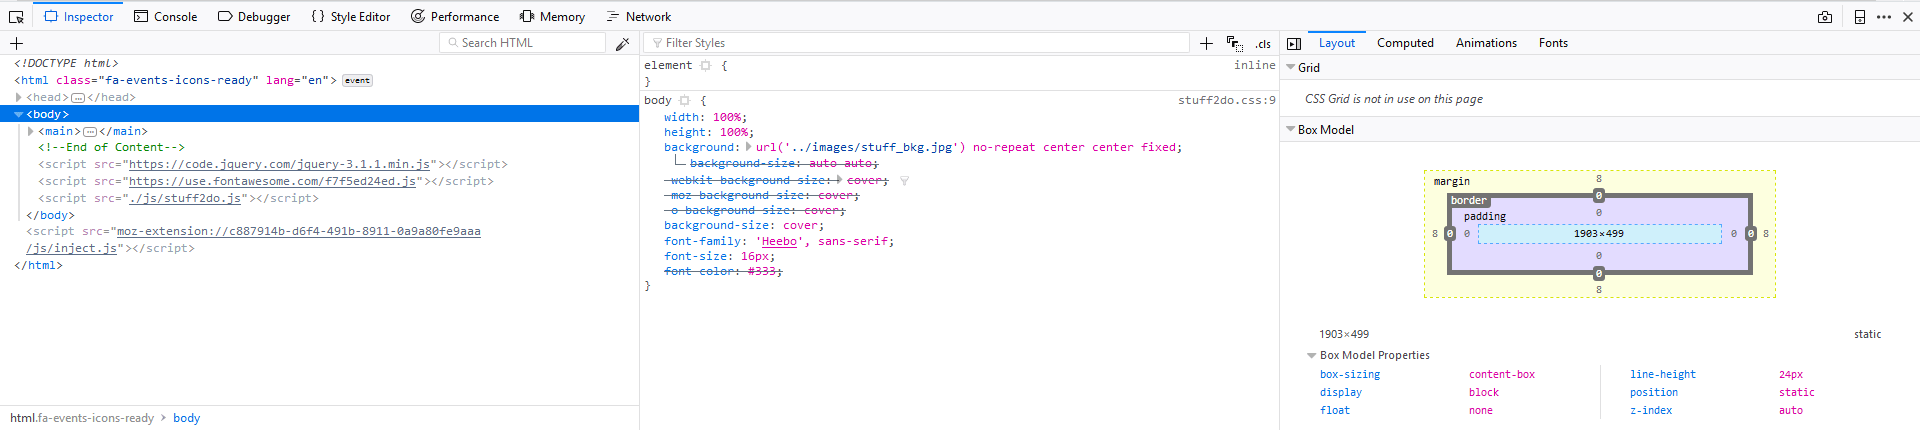Click the filter icon beside -webkit-background-size
1920x430 pixels.
point(904,181)
